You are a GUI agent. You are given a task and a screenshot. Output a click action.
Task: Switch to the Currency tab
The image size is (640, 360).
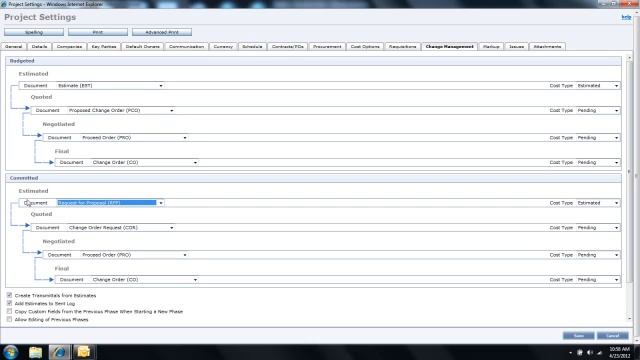223,47
